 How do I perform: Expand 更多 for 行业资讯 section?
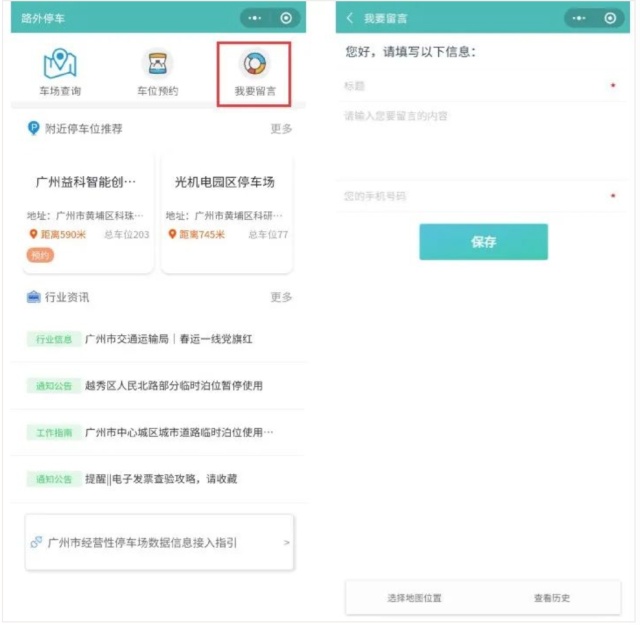[281, 297]
